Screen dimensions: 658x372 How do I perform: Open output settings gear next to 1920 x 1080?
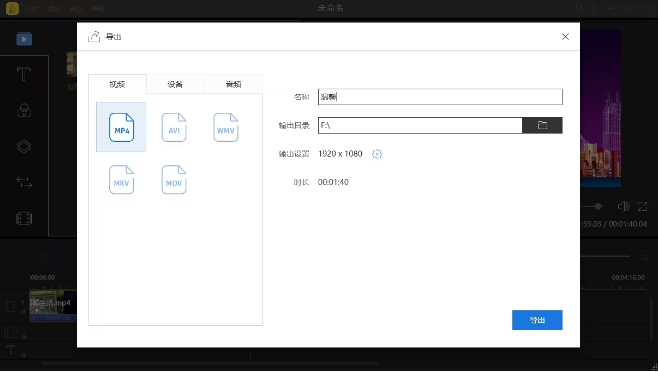pyautogui.click(x=377, y=154)
